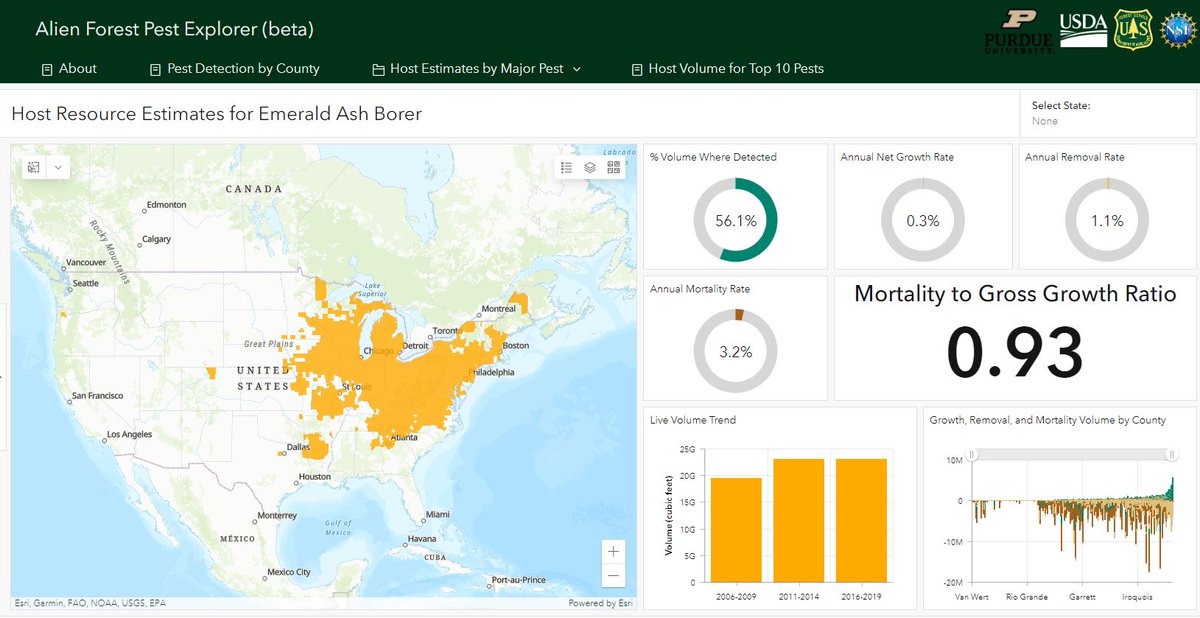The height and width of the screenshot is (618, 1200).
Task: Open the basemap gallery grid icon
Action: click(613, 167)
